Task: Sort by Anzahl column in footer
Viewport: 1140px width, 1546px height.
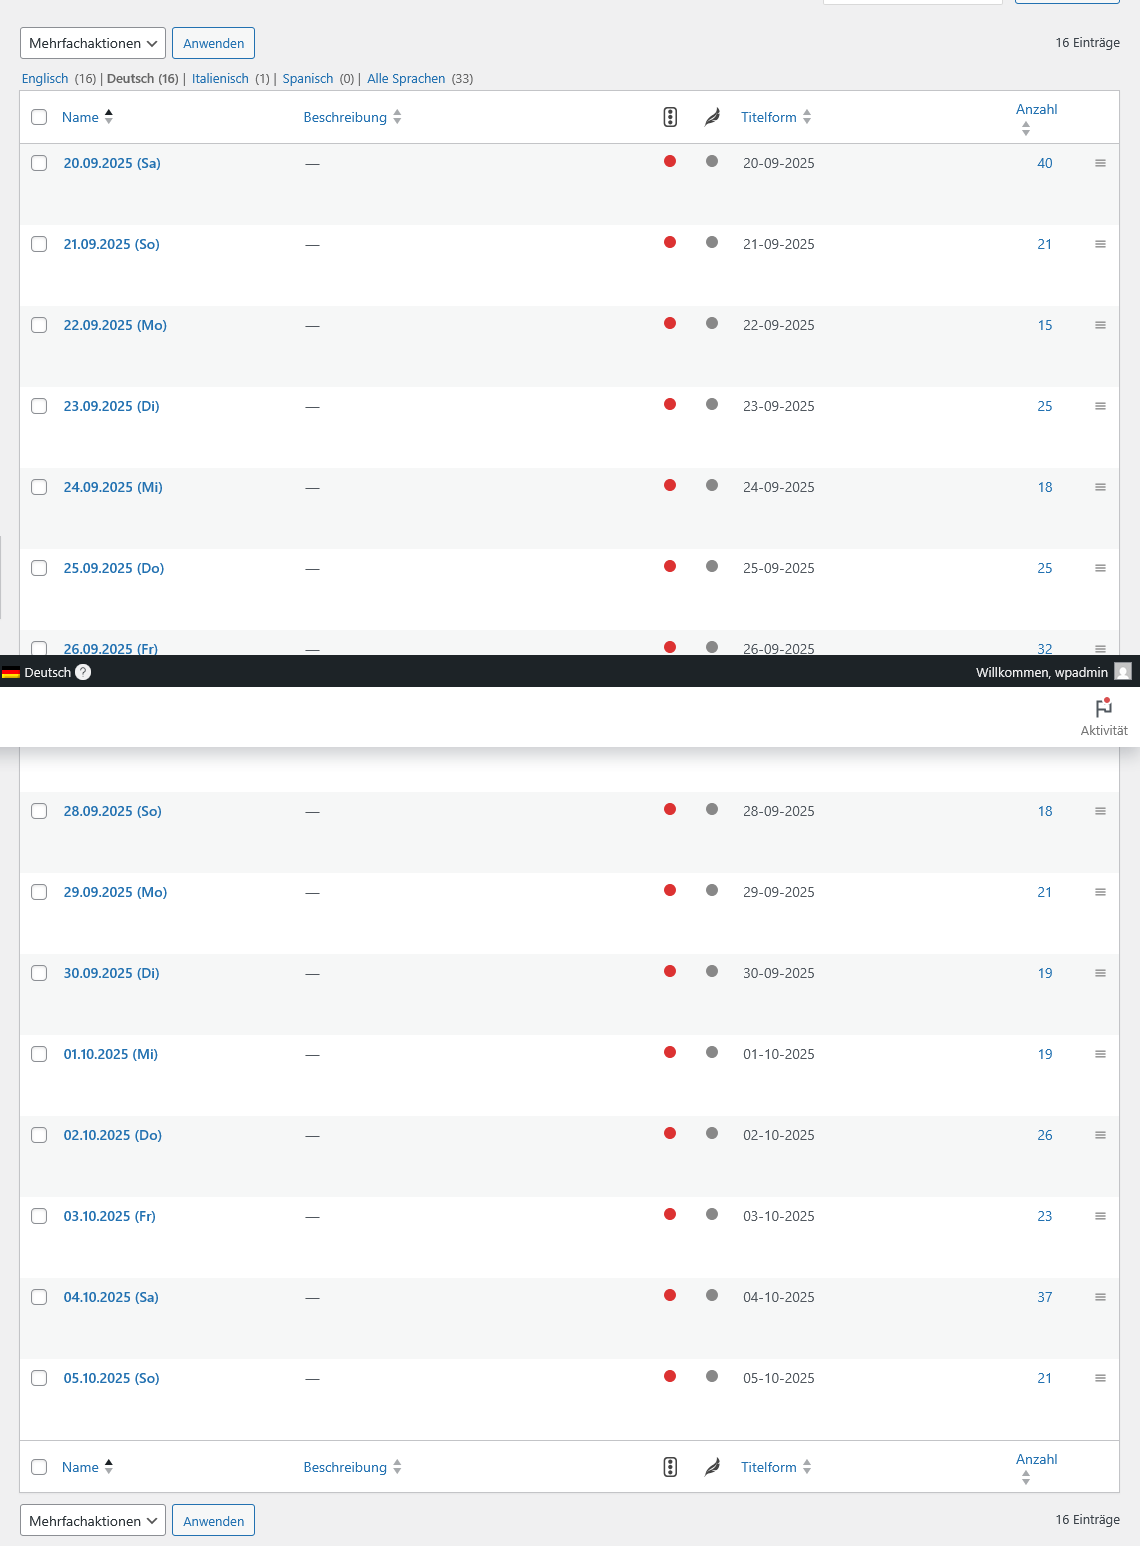Action: 1036,1460
